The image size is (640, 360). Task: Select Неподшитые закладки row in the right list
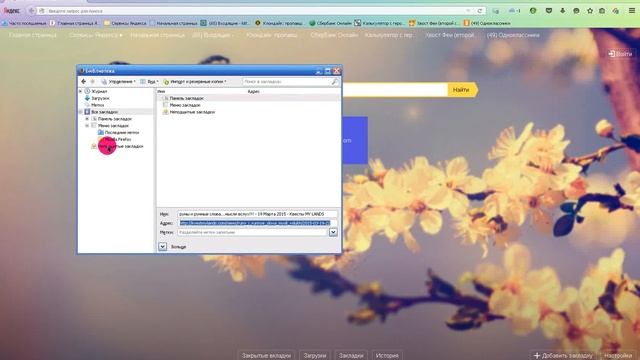248,112
